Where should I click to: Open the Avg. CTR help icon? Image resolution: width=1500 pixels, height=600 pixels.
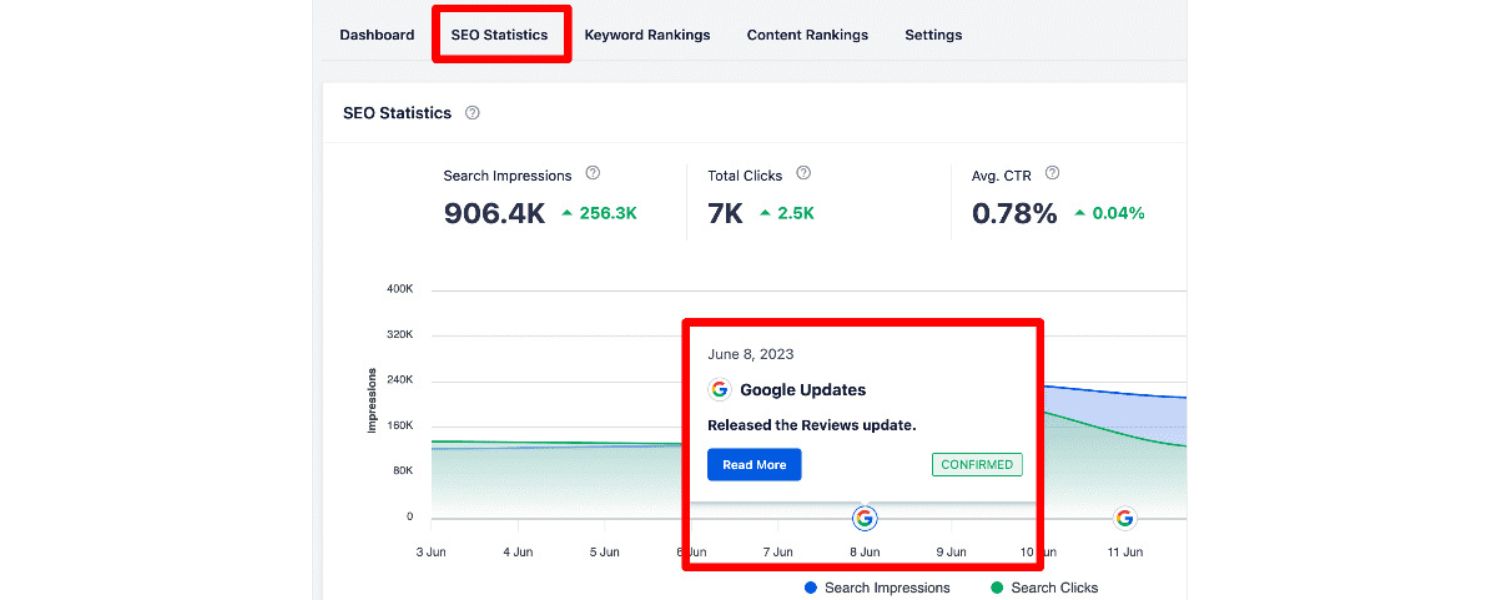pos(1052,172)
